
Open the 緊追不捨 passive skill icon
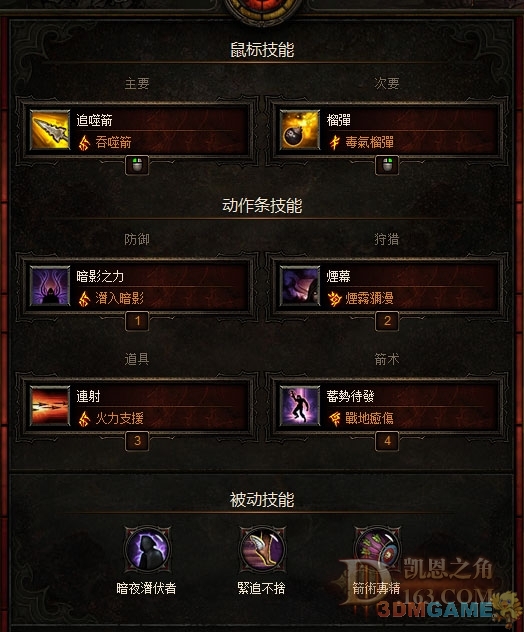(x=262, y=549)
